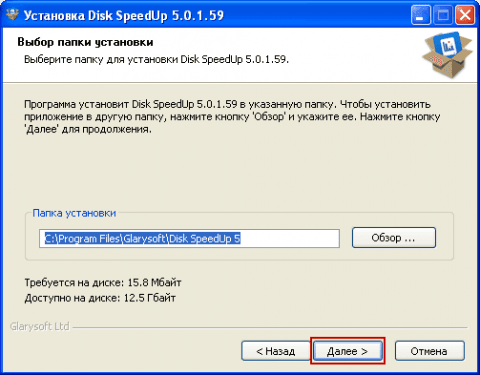The height and width of the screenshot is (375, 480).
Task: Click the box package icon in header
Action: (447, 55)
